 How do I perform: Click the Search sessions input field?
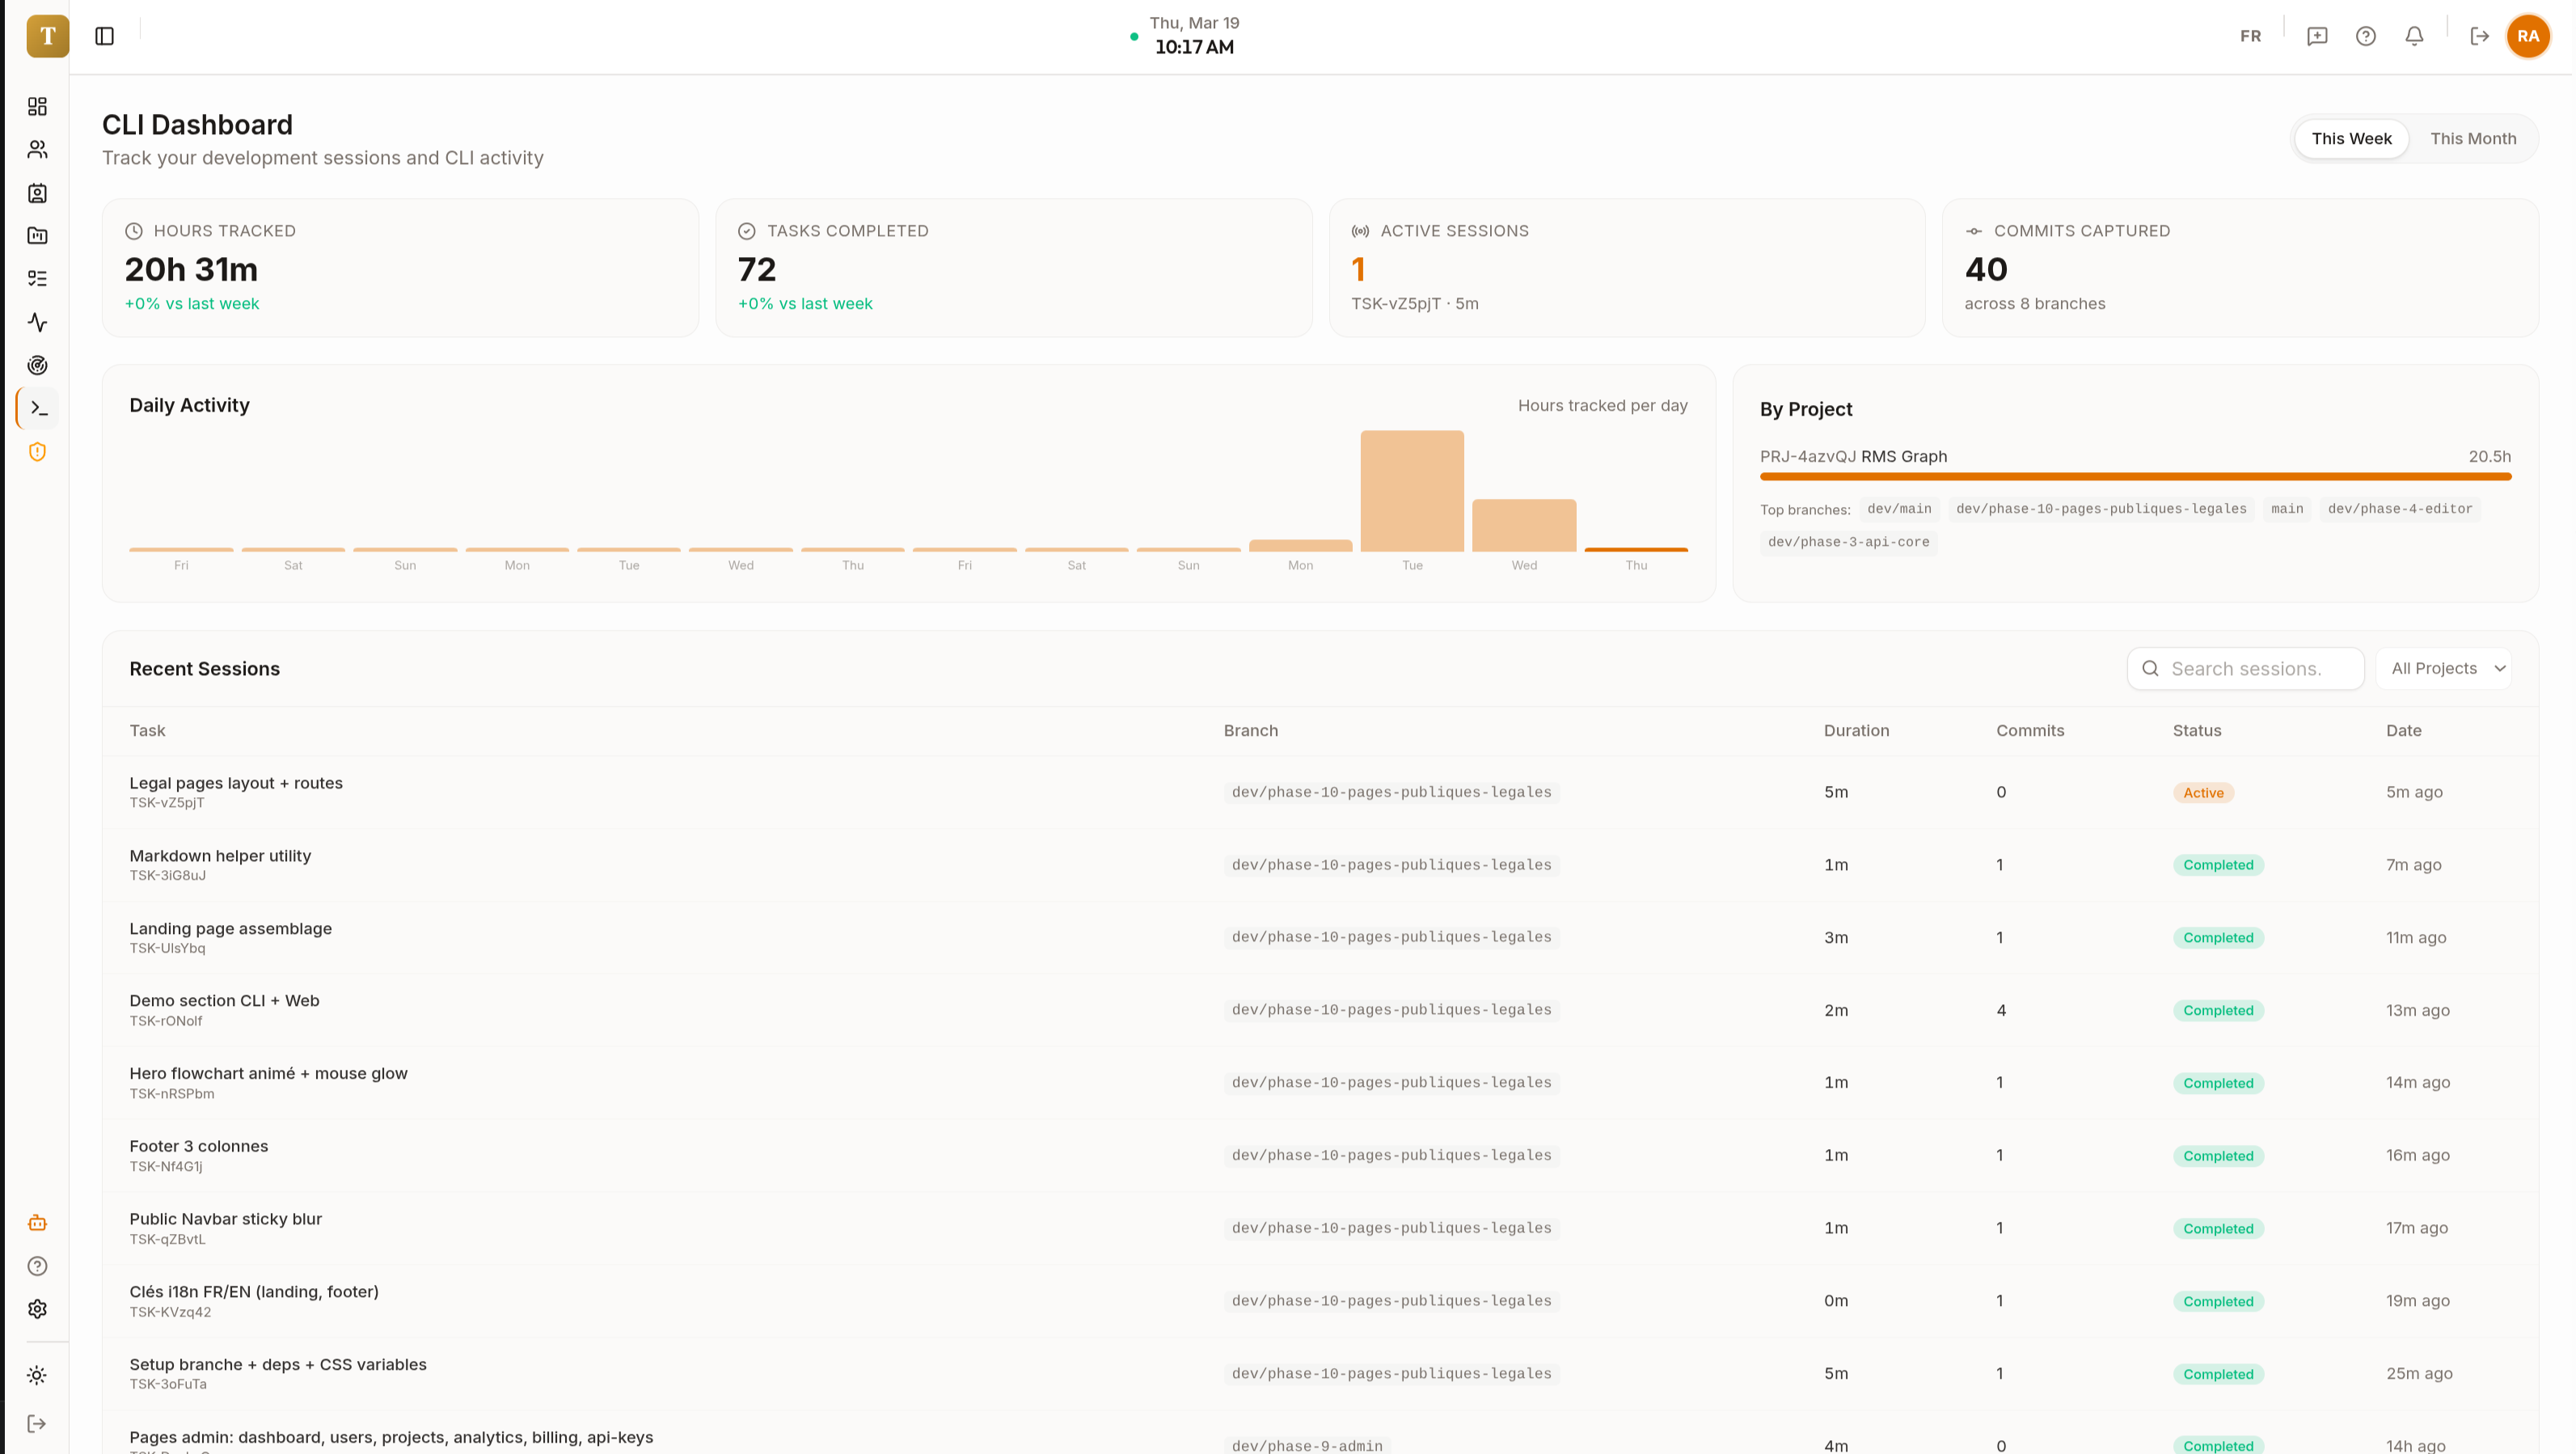coord(2258,669)
